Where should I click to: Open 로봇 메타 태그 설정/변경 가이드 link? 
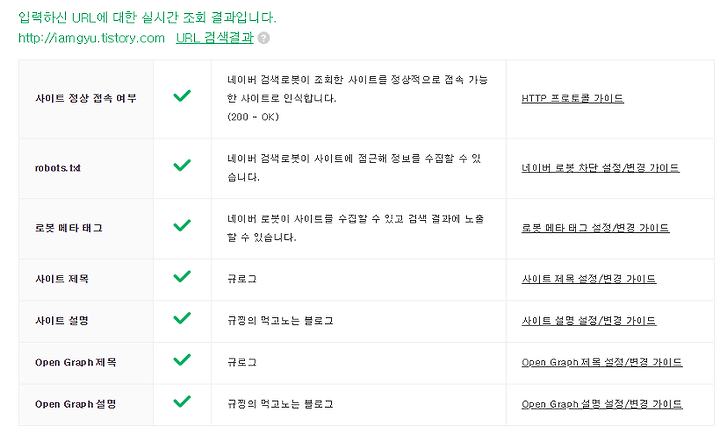point(595,228)
